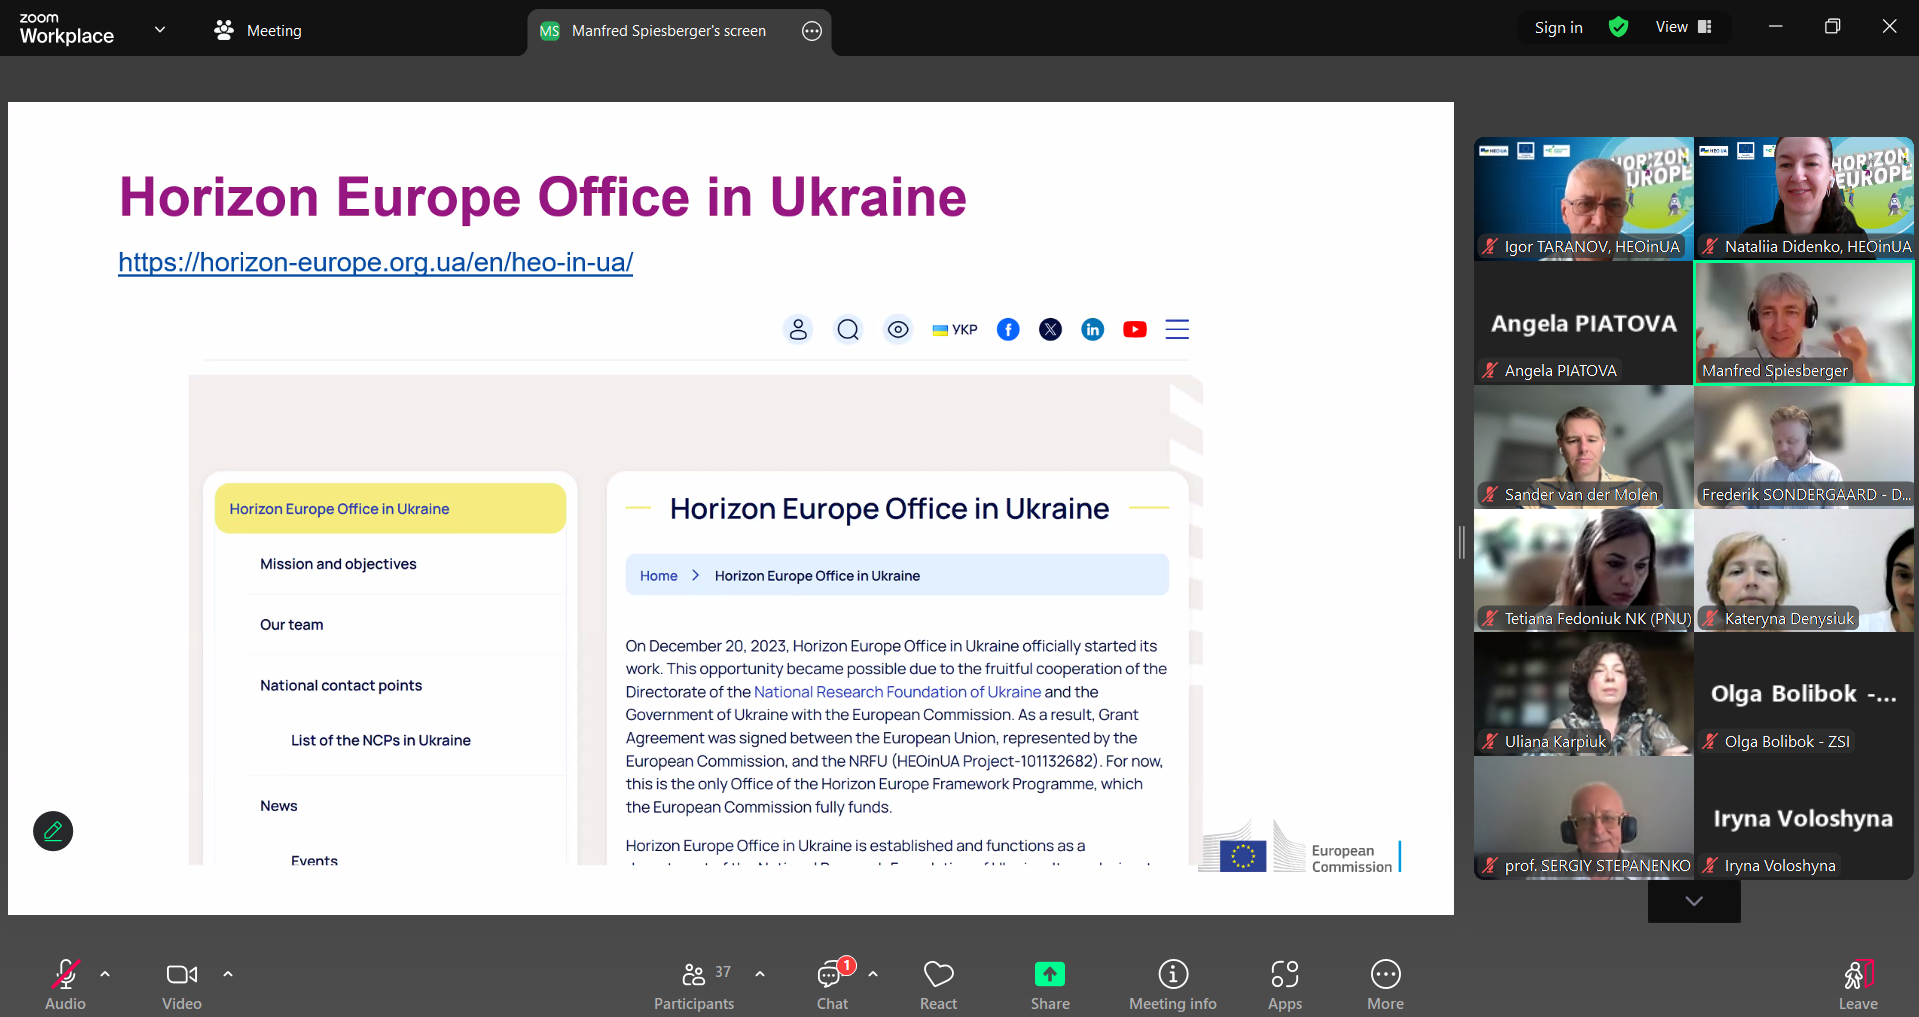Select Uliana Karpiuk video tile

[1584, 694]
